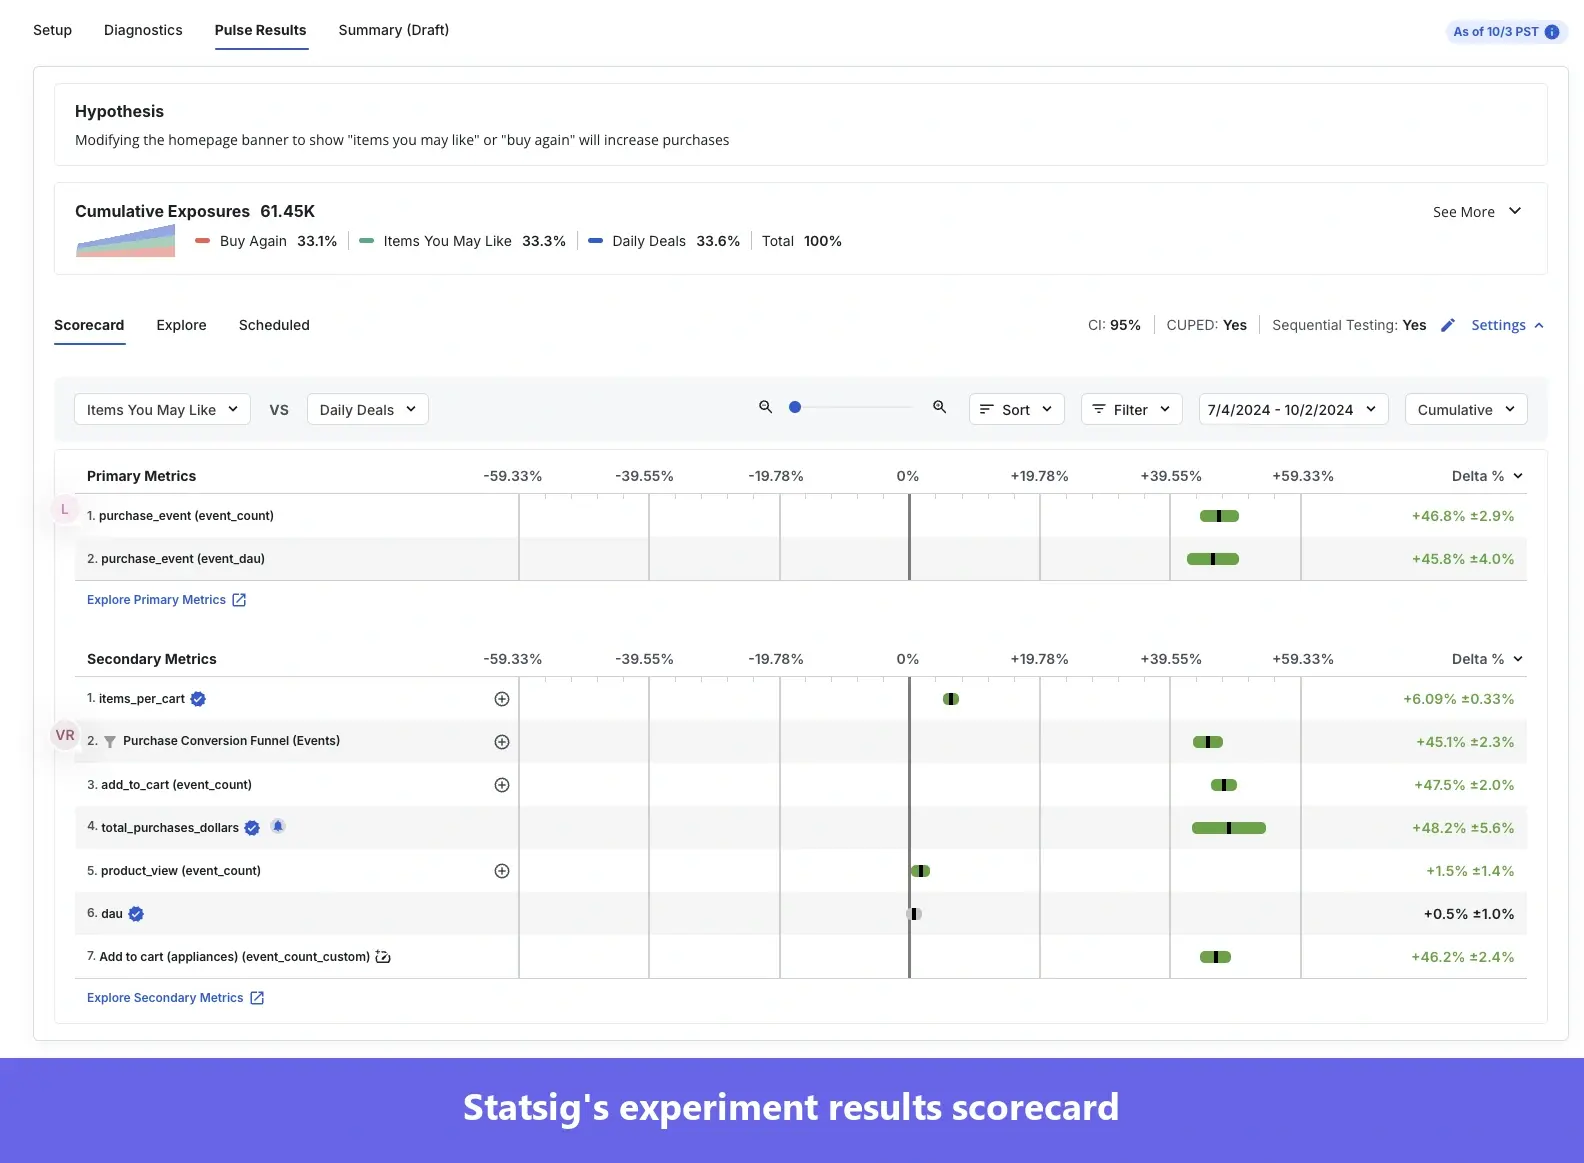1584x1163 pixels.
Task: Click plus circle icon on add_to_cart row
Action: pyautogui.click(x=502, y=785)
